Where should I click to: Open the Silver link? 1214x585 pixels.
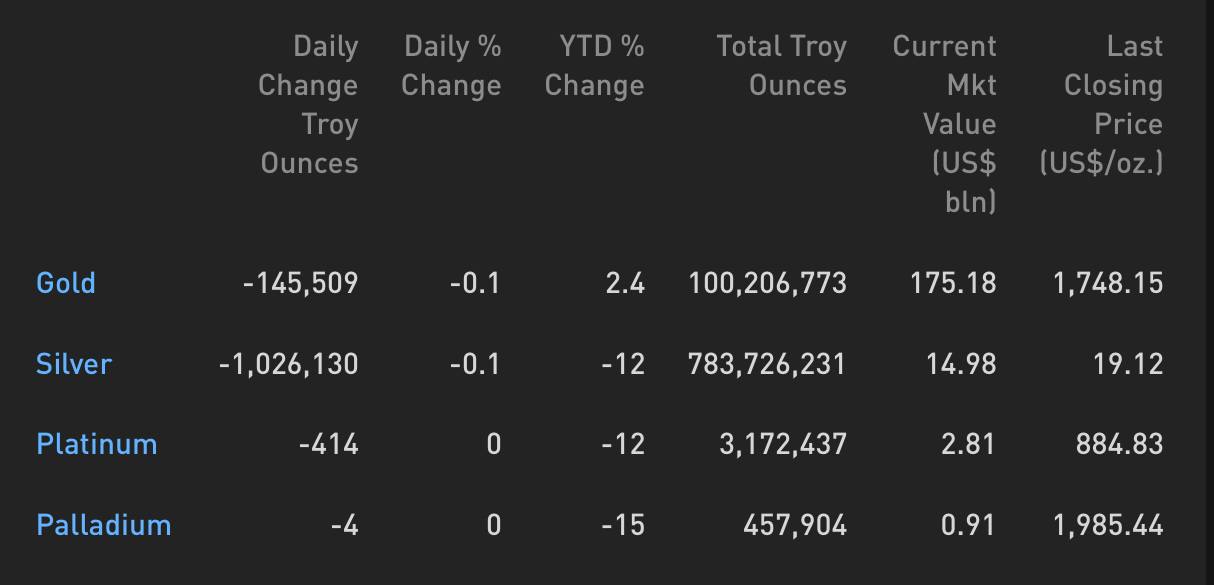click(x=74, y=364)
